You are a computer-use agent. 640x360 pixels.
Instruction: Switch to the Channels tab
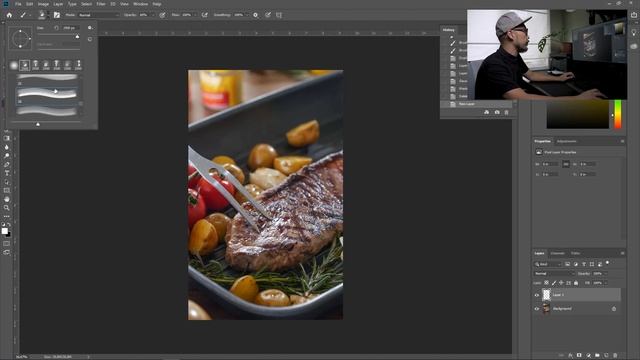[x=558, y=253]
